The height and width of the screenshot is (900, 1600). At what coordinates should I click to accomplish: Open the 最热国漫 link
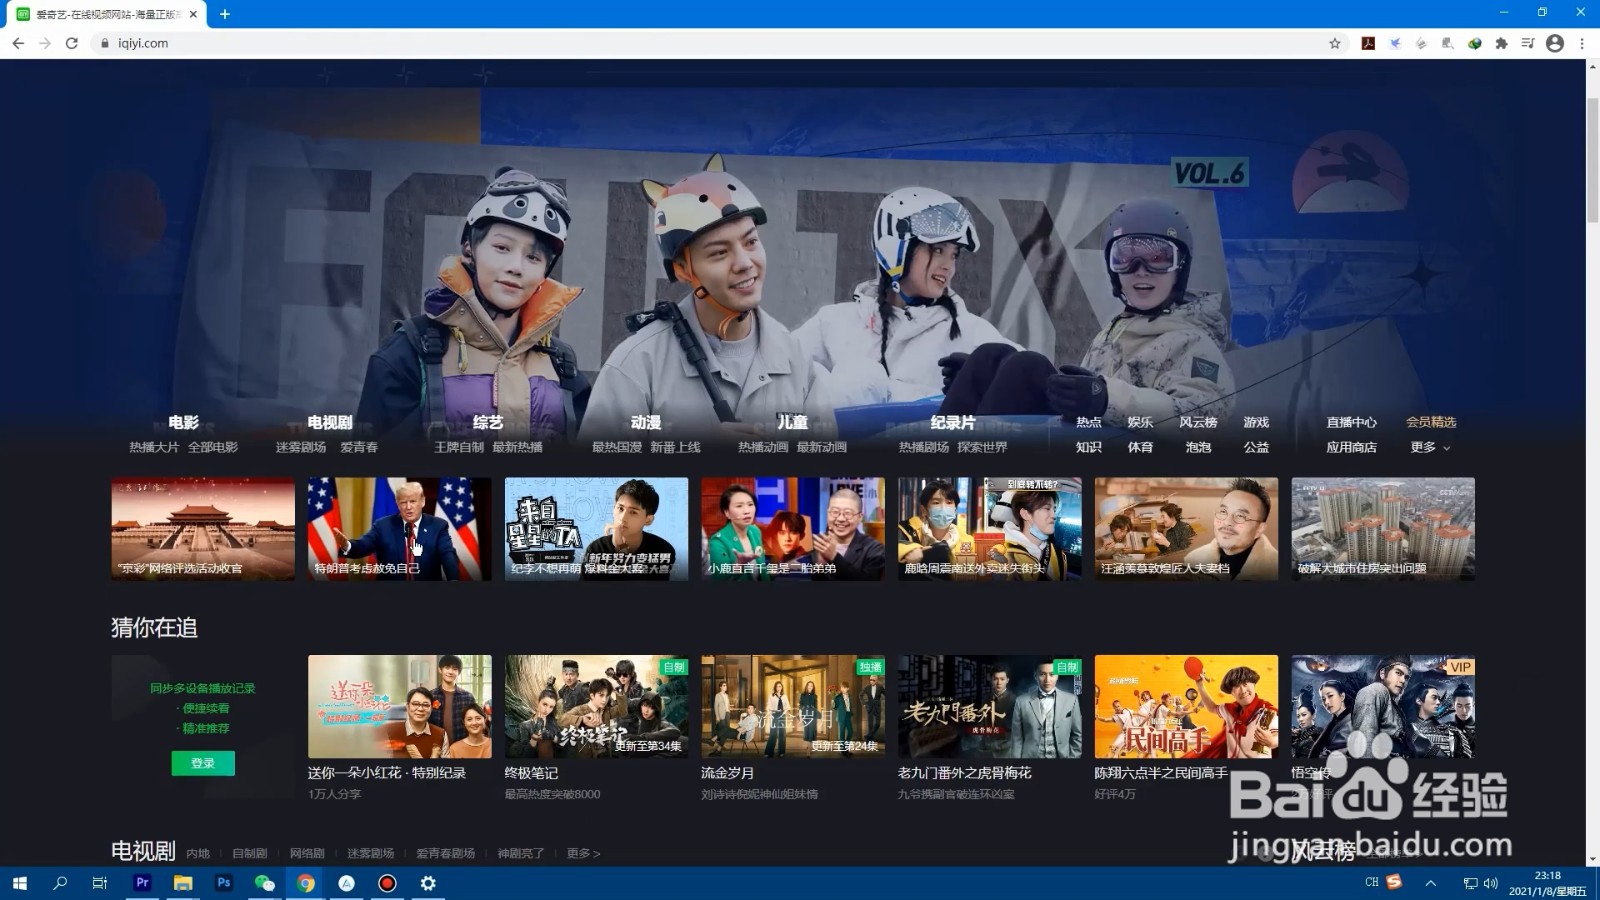tap(617, 447)
